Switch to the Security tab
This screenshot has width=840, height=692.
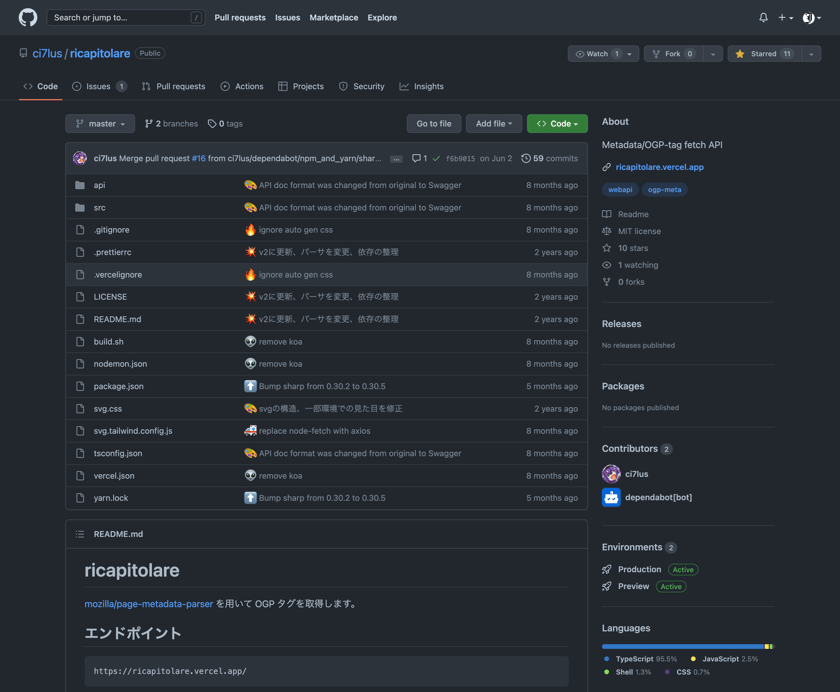pyautogui.click(x=362, y=86)
